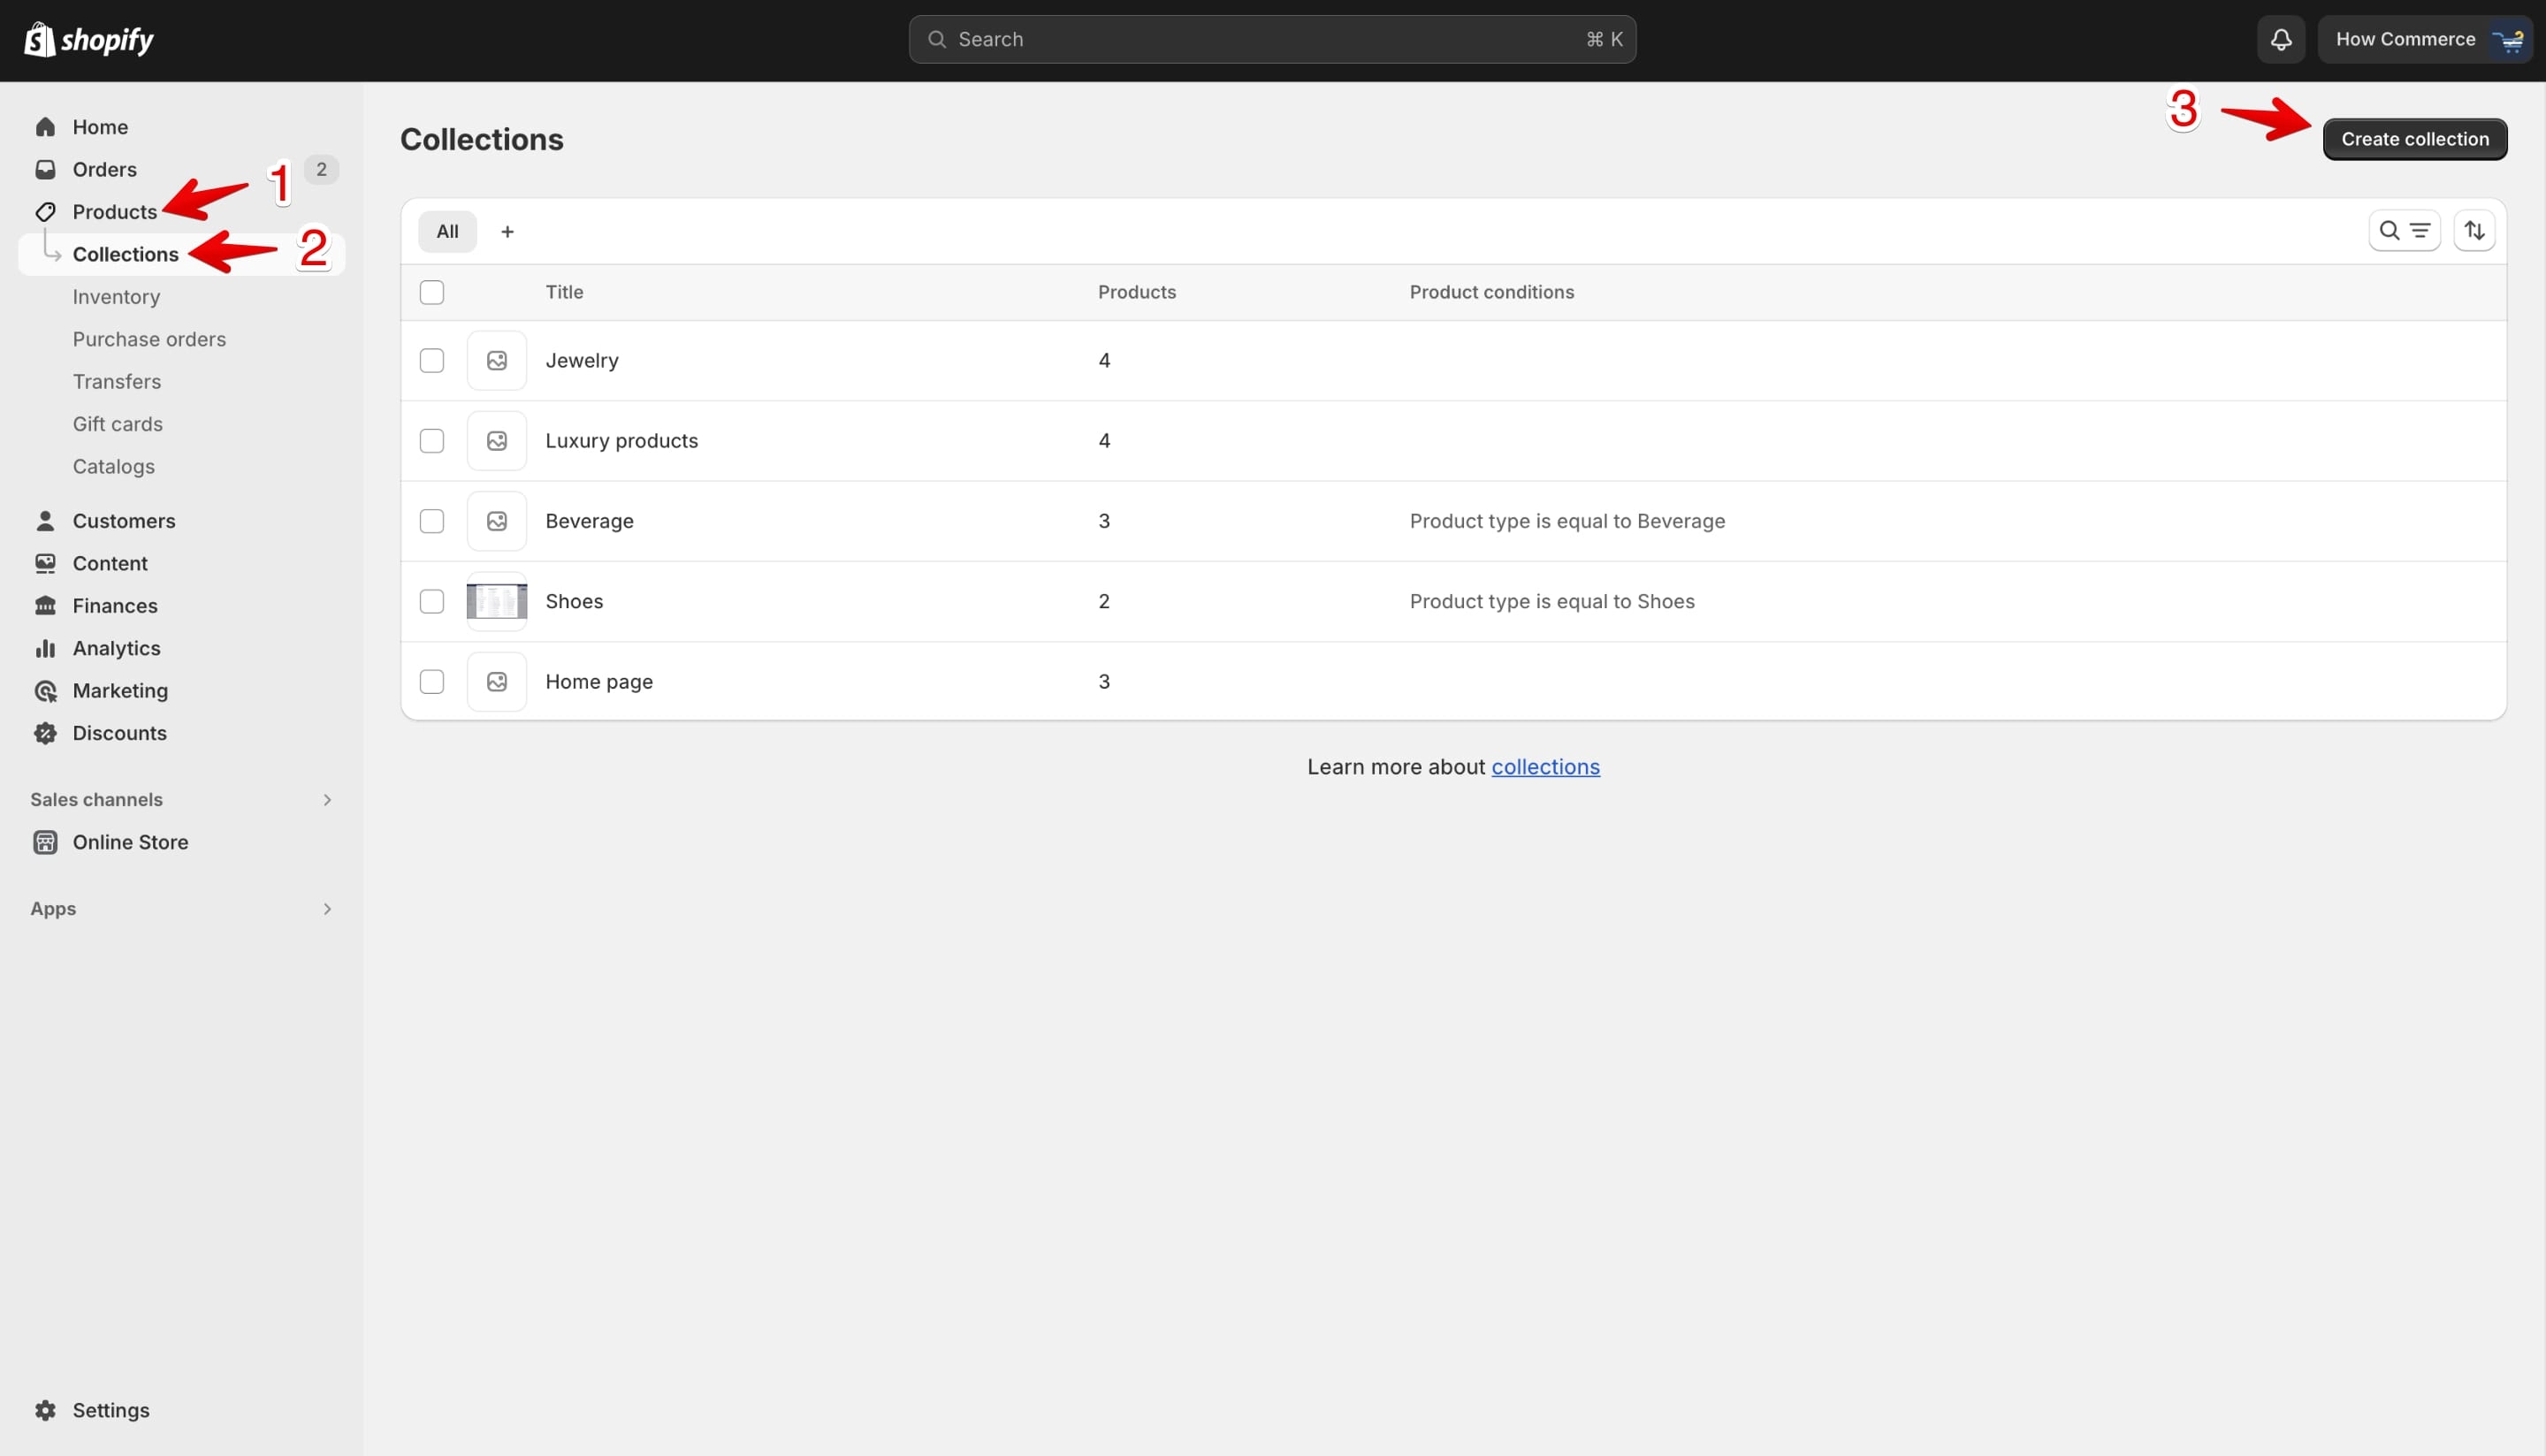Open the Home page collection title
The image size is (2546, 1456).
[599, 682]
